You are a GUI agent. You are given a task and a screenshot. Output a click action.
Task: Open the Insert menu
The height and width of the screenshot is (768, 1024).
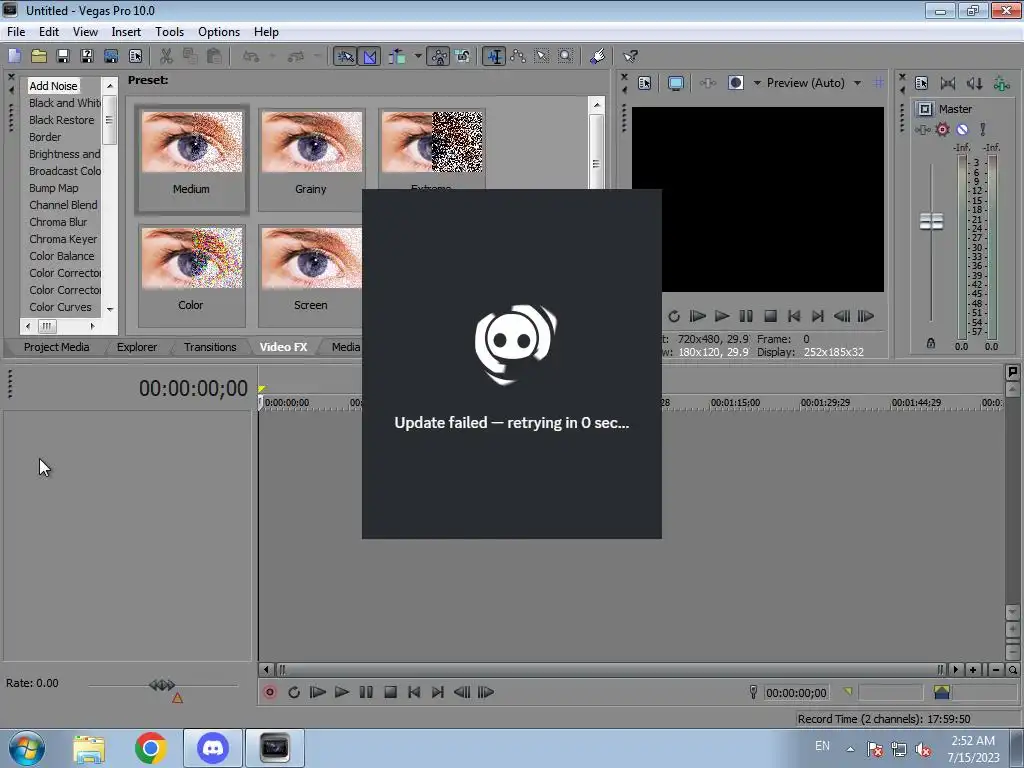tap(126, 32)
